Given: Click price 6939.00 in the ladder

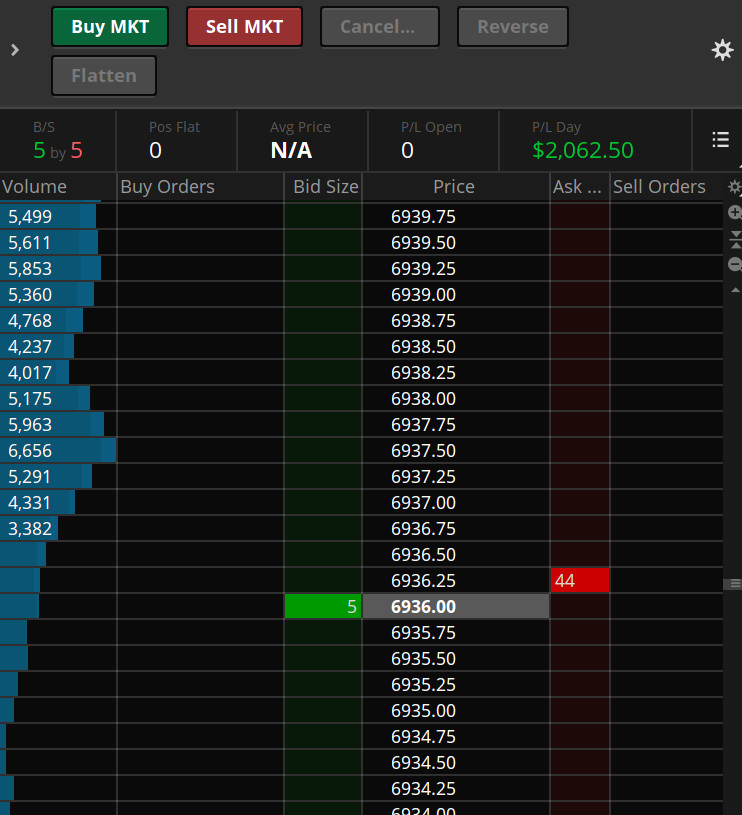Looking at the screenshot, I should coord(423,294).
